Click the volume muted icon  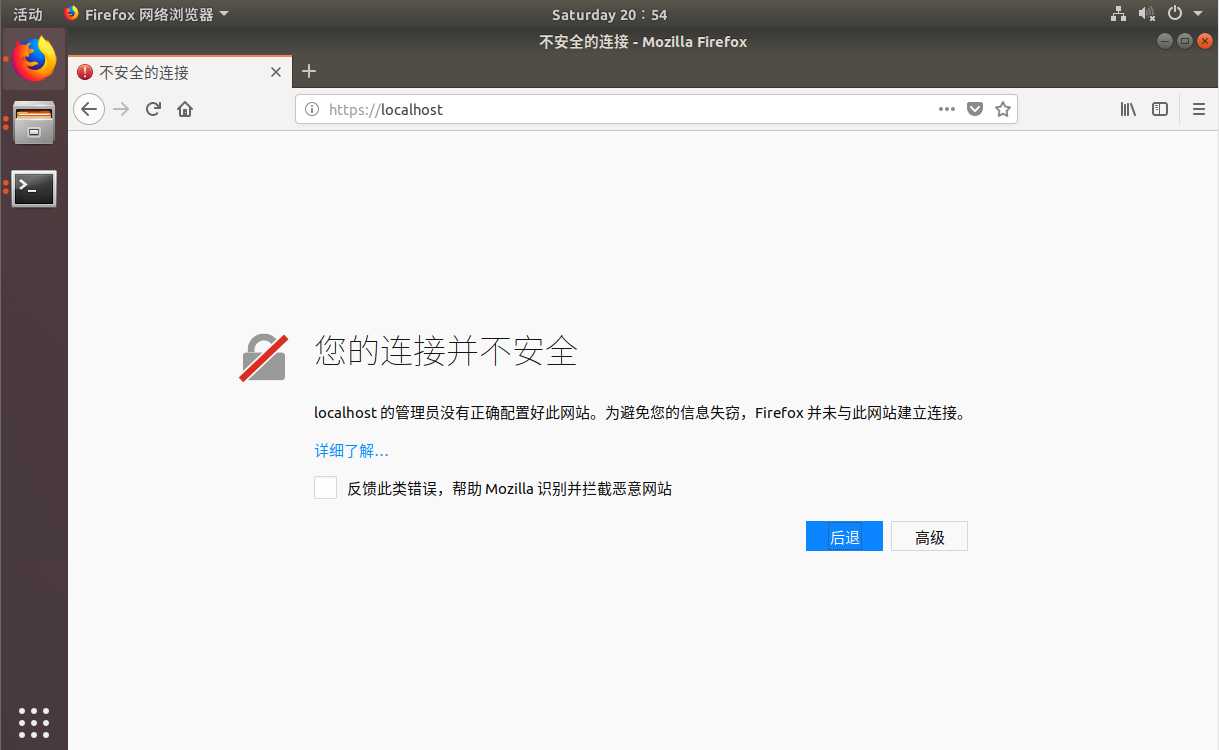pos(1147,14)
